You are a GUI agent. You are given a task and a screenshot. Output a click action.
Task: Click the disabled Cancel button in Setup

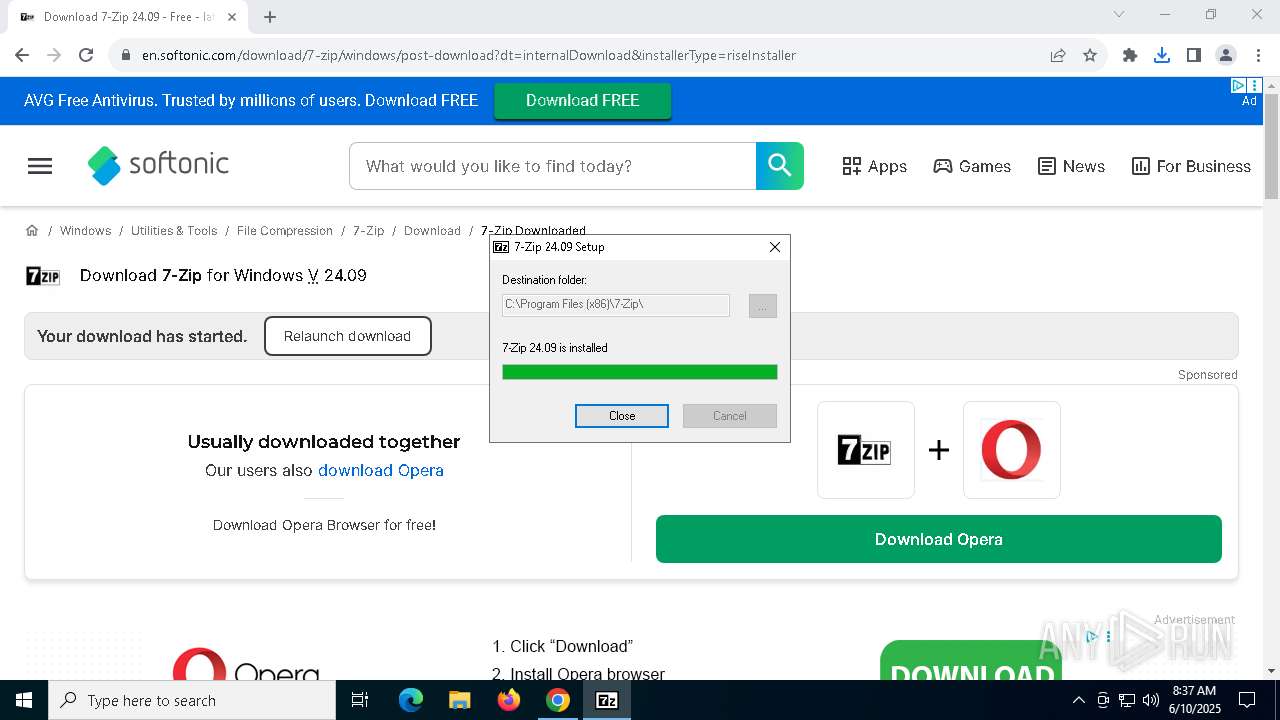coord(730,416)
